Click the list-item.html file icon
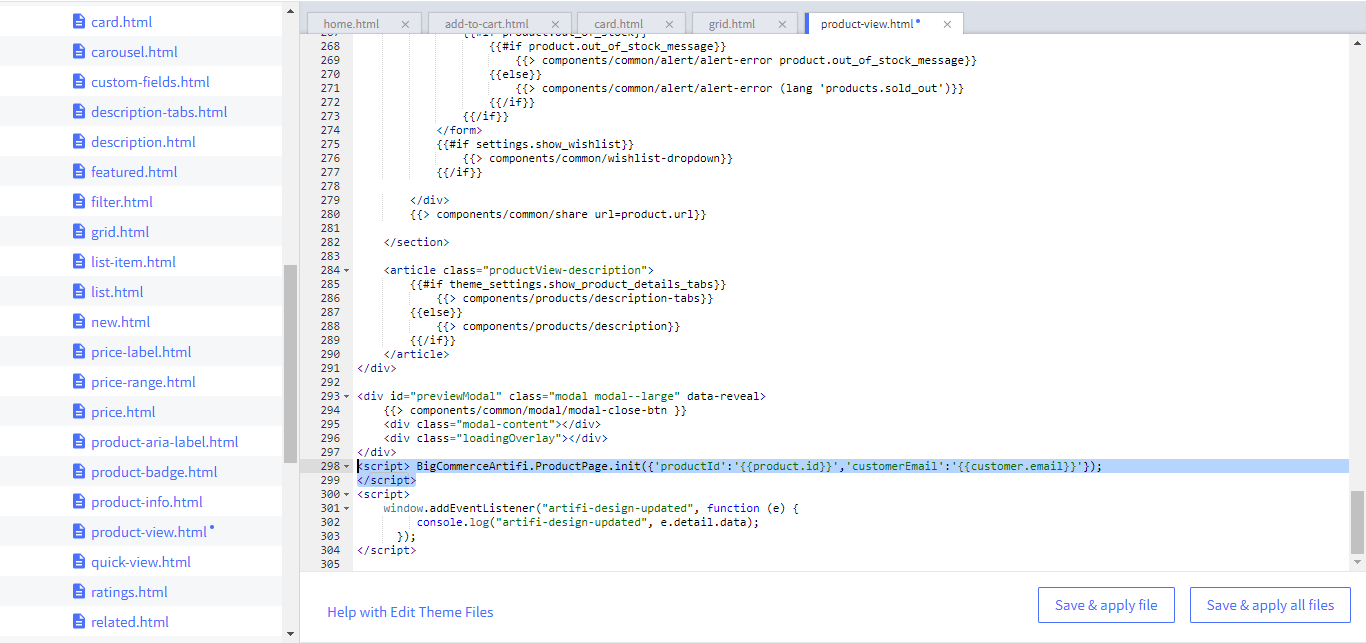Viewport: 1366px width, 643px height. pos(79,261)
